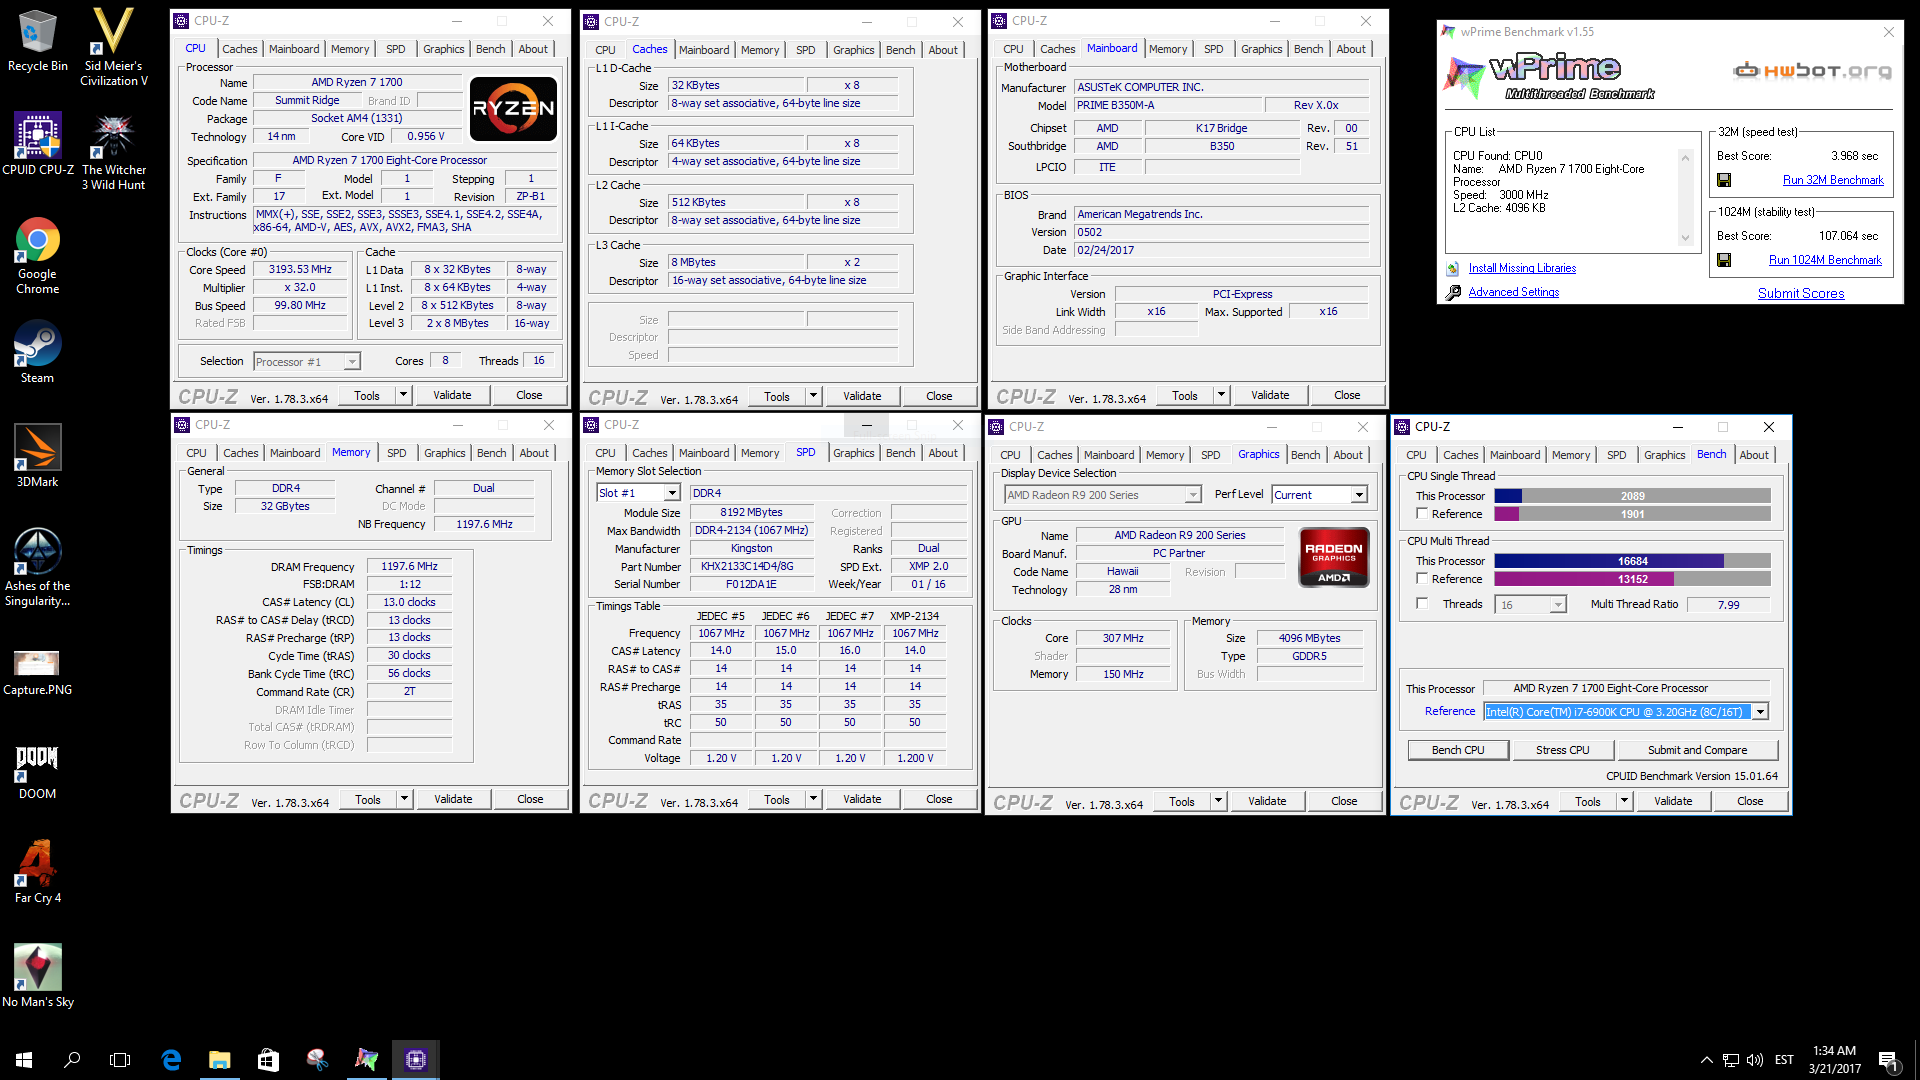Expand Tools arrow in the SPD window
Image resolution: width=1920 pixels, height=1080 pixels.
(814, 799)
